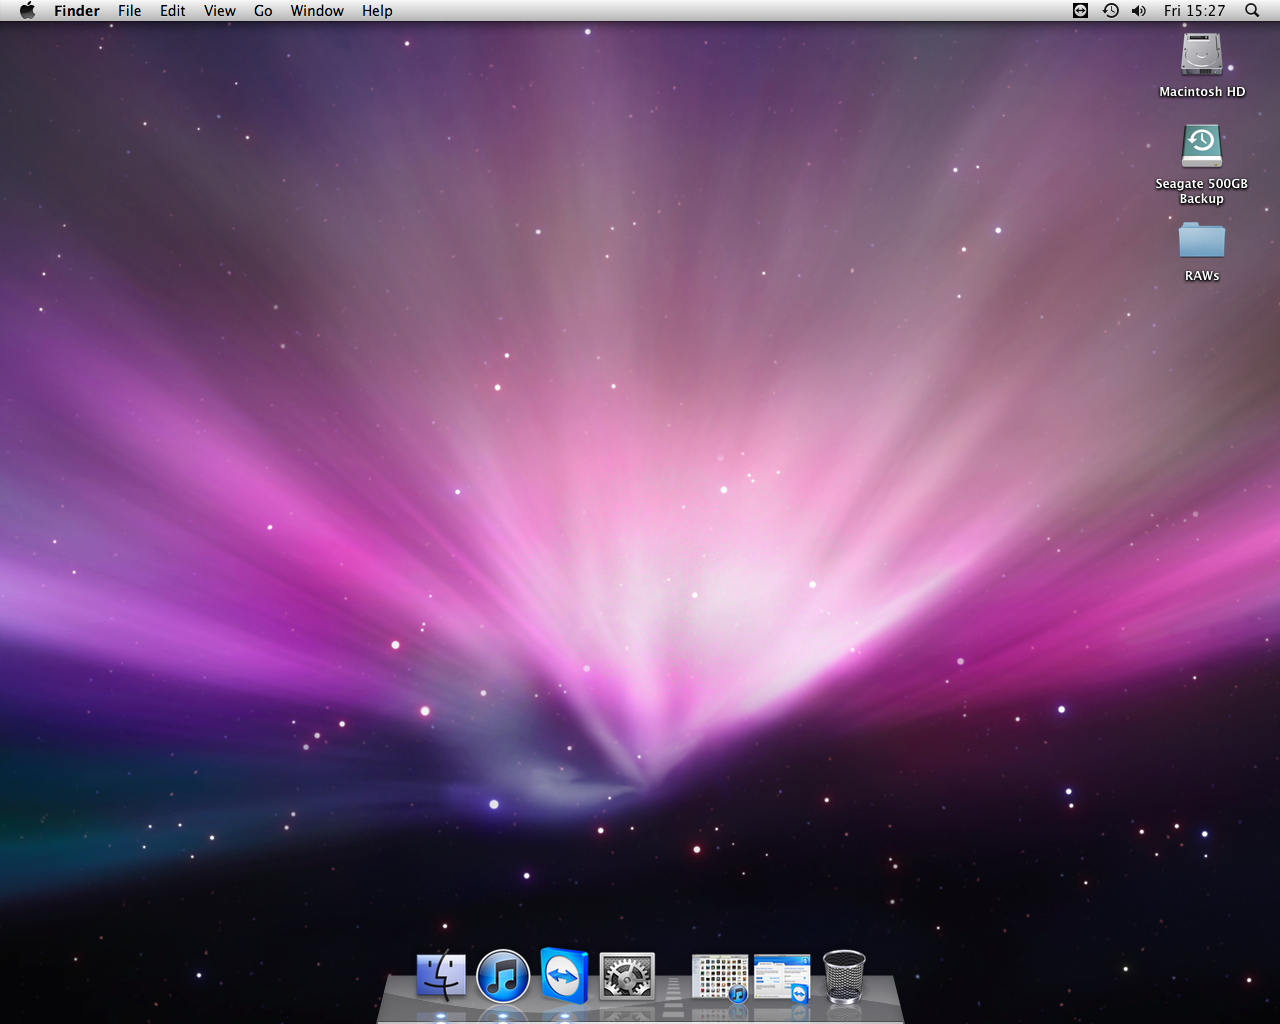Open the Time Machine menu bar icon
This screenshot has width=1280, height=1024.
pyautogui.click(x=1110, y=11)
